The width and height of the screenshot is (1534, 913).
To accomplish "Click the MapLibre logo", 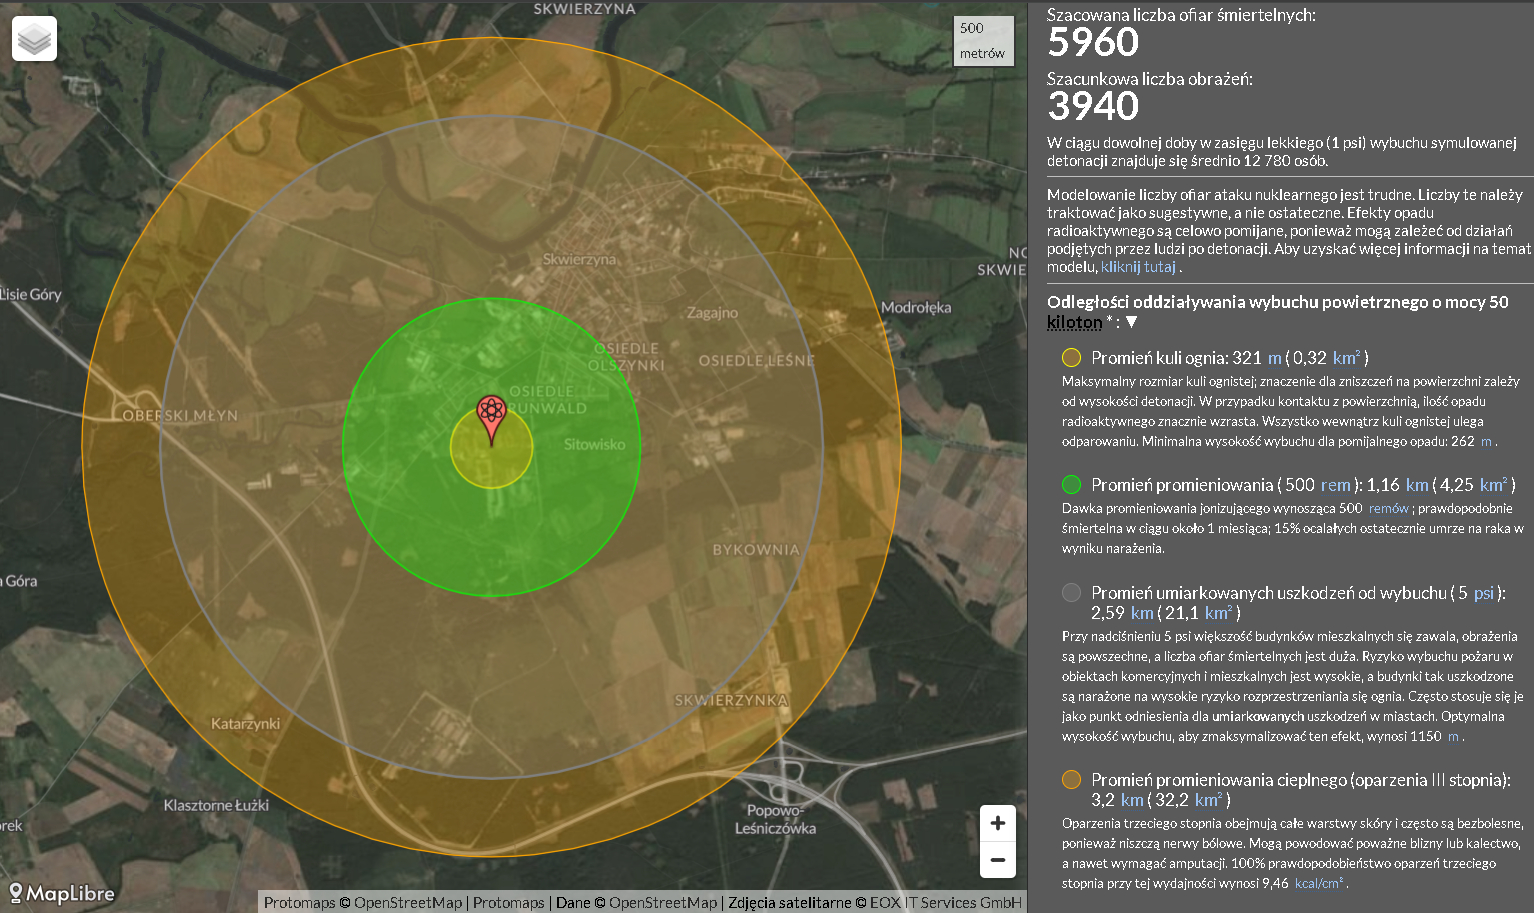I will tap(62, 893).
